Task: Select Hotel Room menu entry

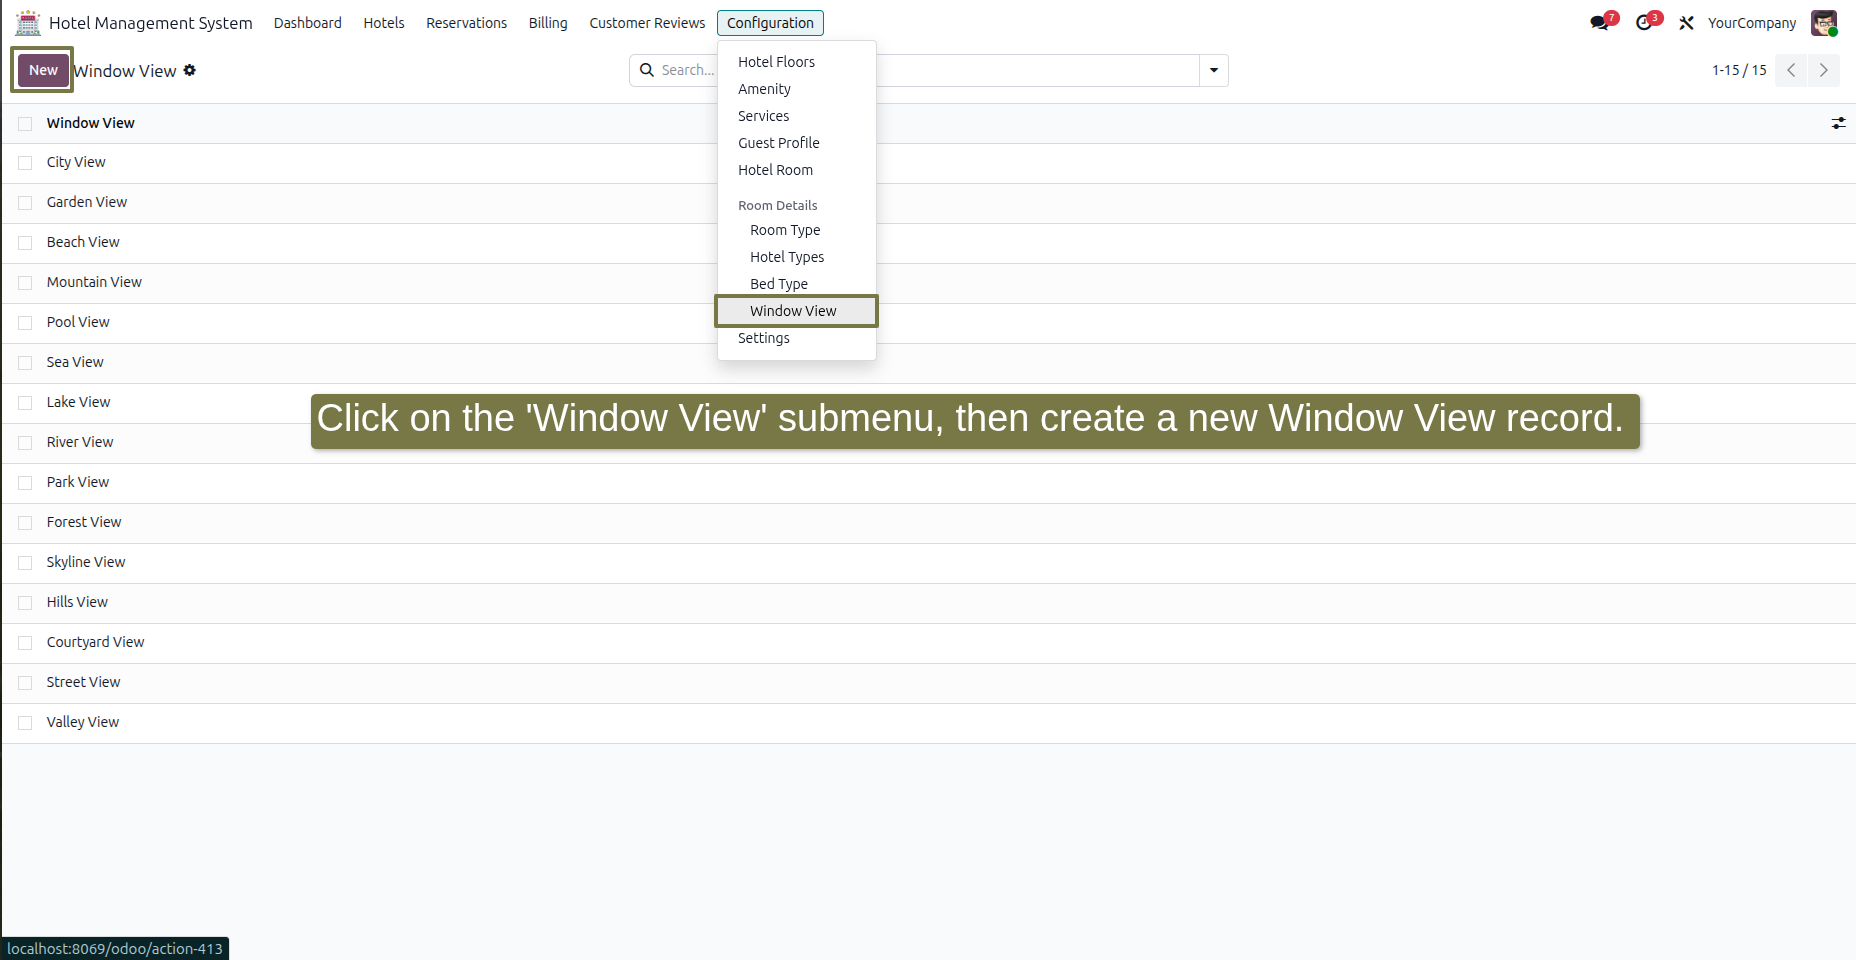Action: [x=796, y=170]
